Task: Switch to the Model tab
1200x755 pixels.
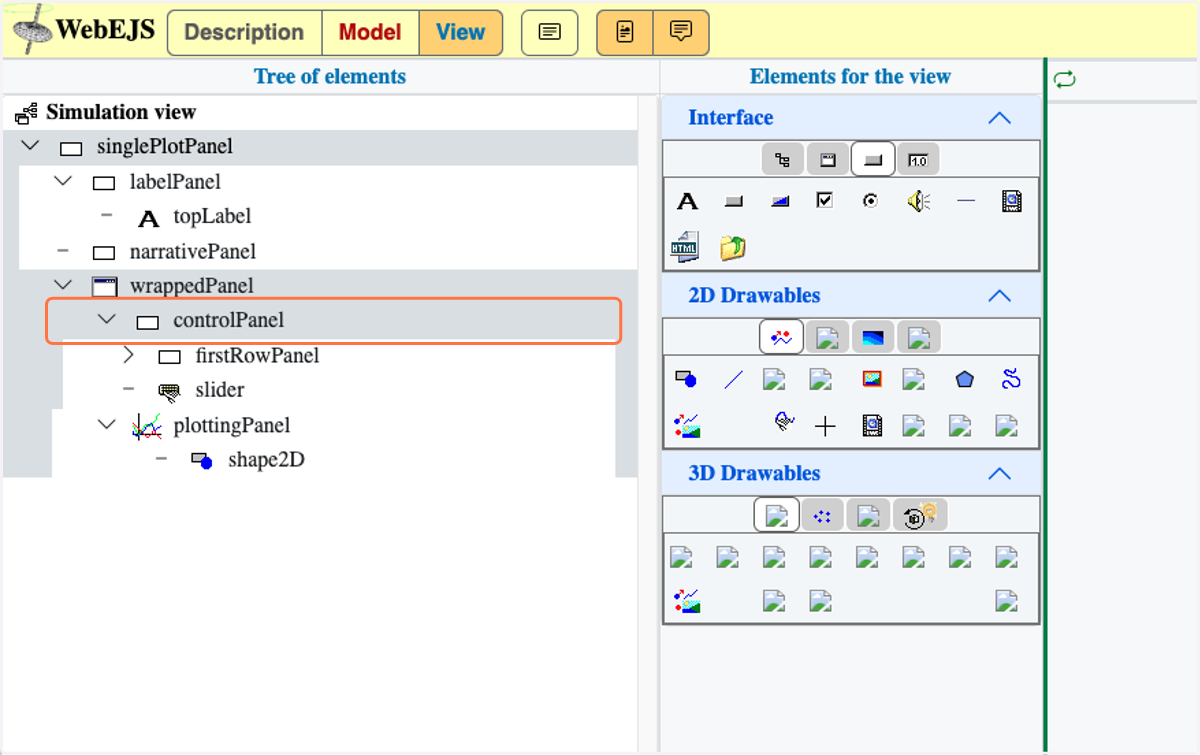Action: pyautogui.click(x=370, y=32)
